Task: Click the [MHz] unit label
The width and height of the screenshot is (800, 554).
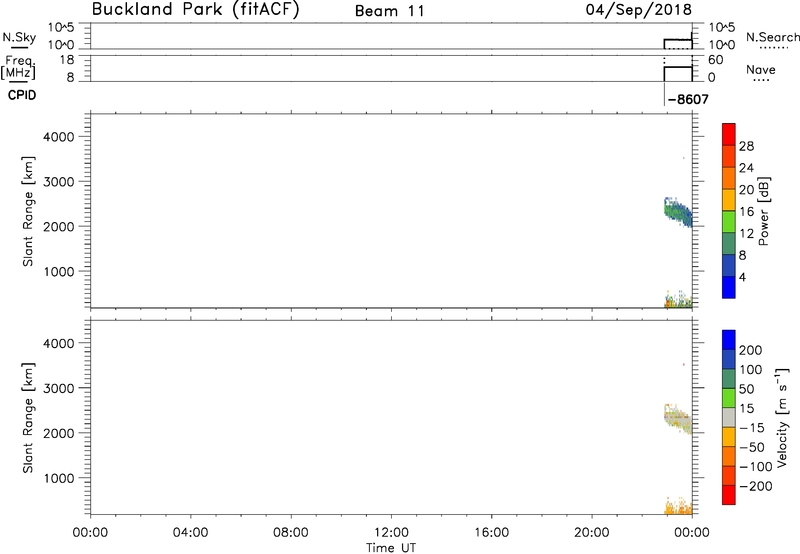Action: pos(18,72)
